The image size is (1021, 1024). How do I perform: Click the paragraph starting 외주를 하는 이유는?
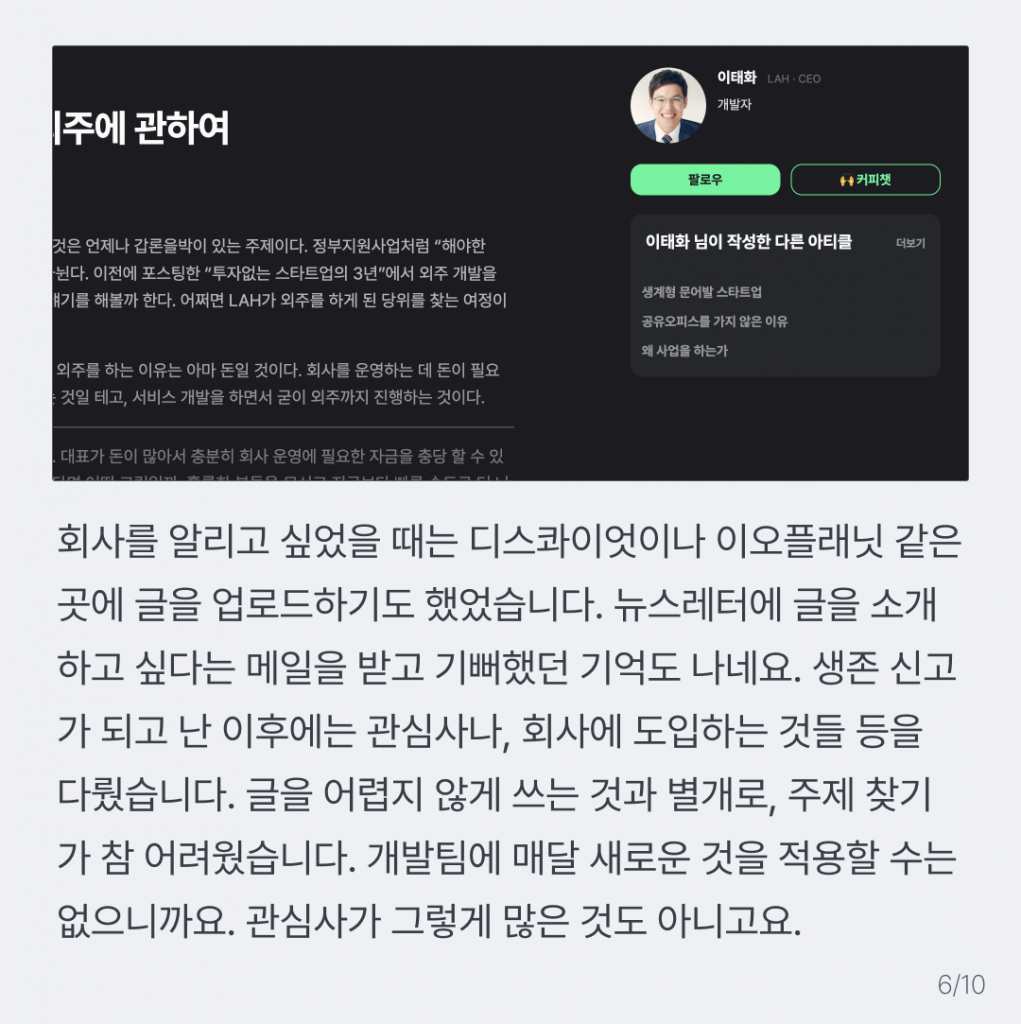coord(276,383)
